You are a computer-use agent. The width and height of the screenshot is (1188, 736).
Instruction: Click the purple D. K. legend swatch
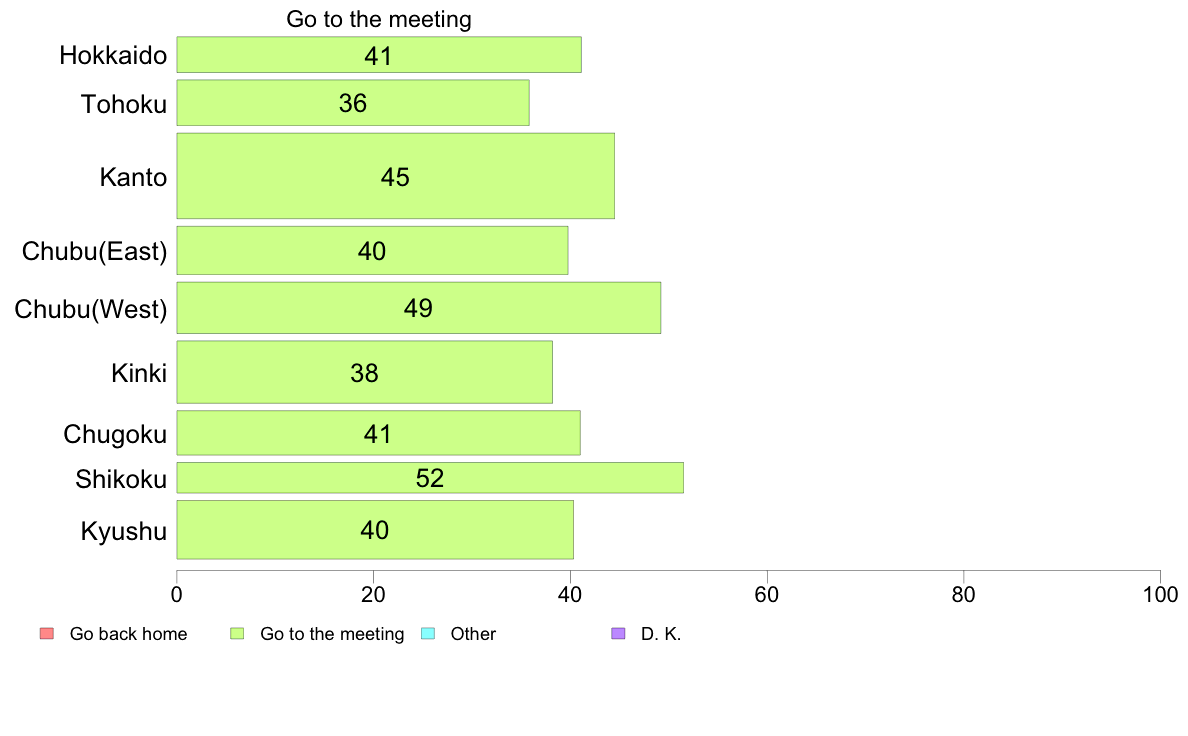pos(618,634)
